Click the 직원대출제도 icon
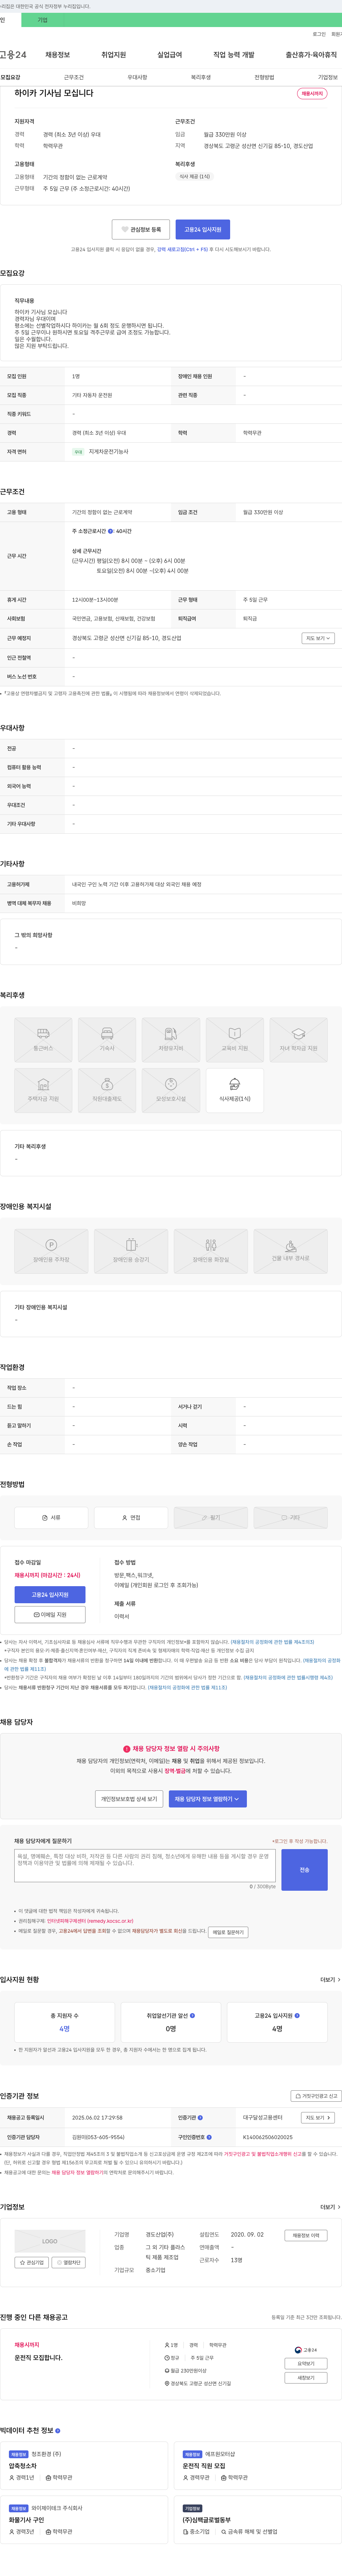 (x=107, y=1090)
